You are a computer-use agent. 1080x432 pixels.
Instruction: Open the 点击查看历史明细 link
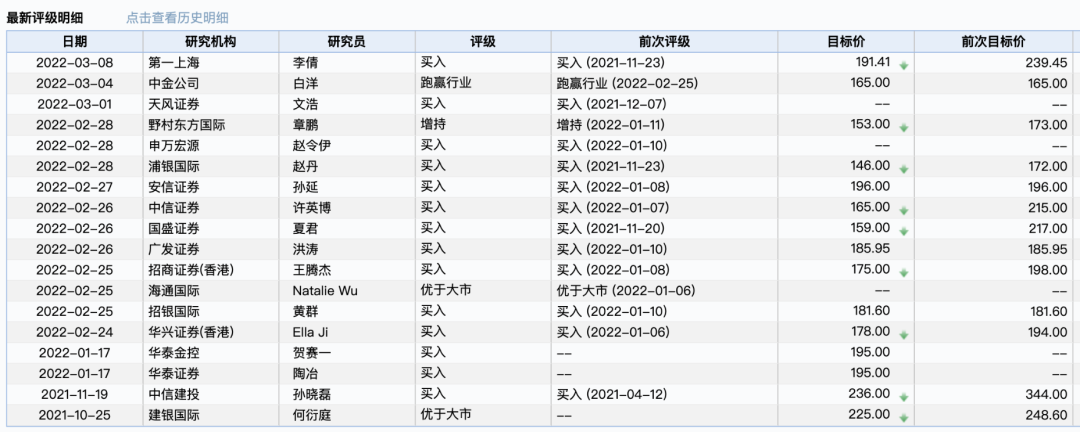coord(177,18)
